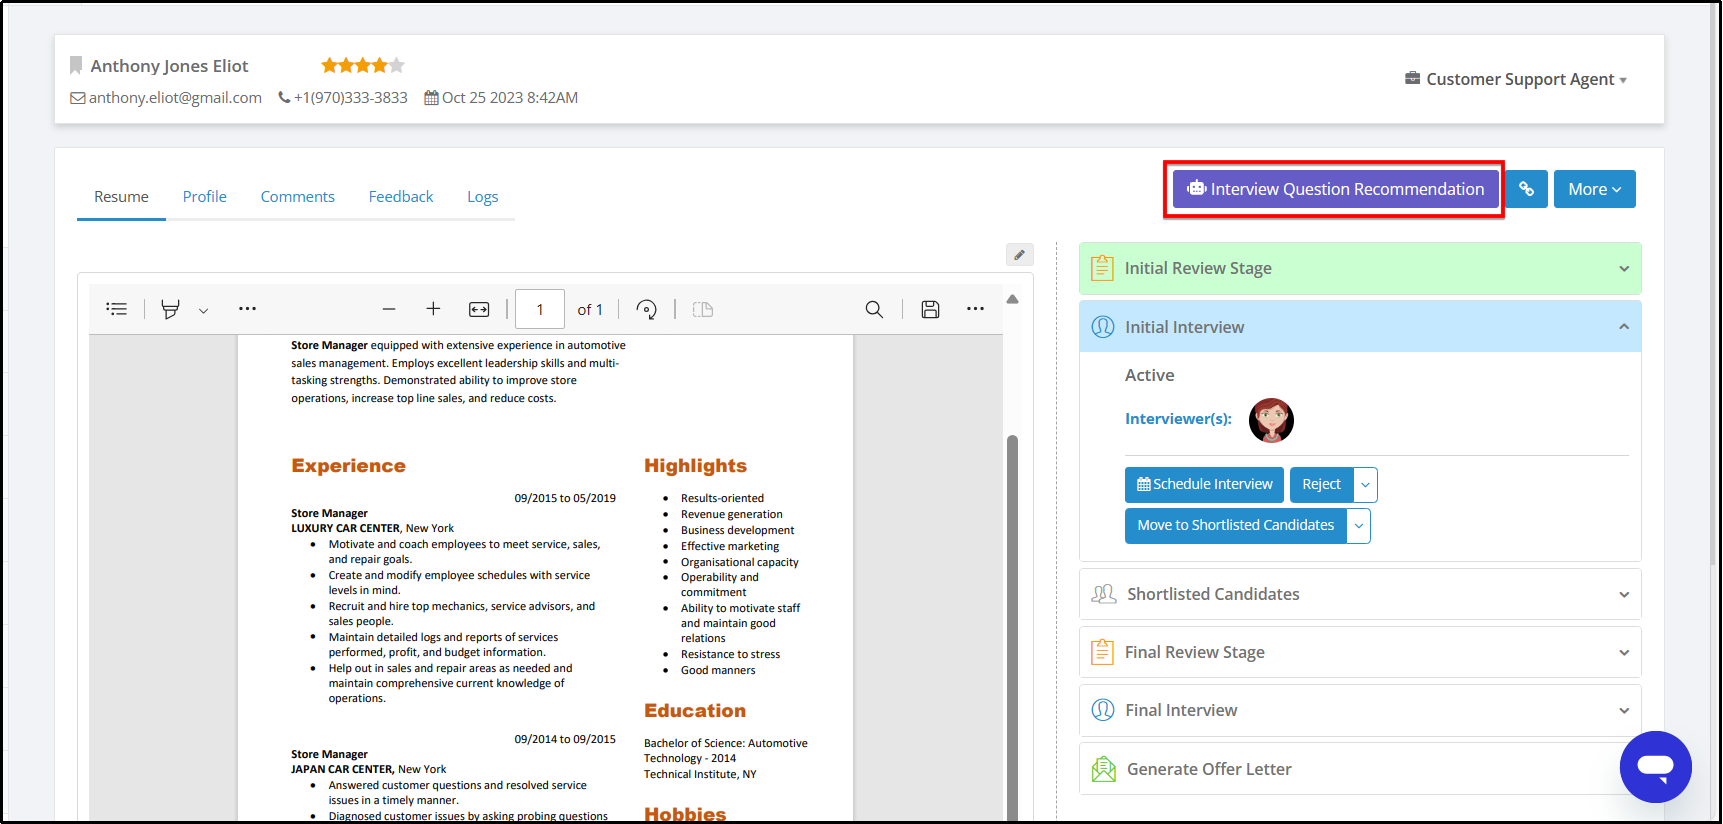View the Logs tab
Viewport: 1723px width, 824px height.
click(x=482, y=197)
